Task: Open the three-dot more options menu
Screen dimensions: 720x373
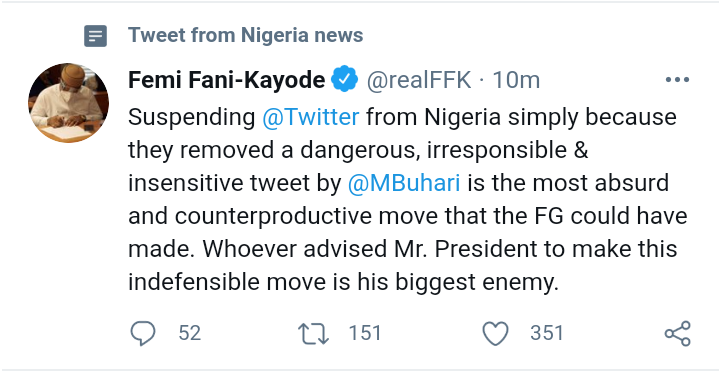Action: (677, 80)
